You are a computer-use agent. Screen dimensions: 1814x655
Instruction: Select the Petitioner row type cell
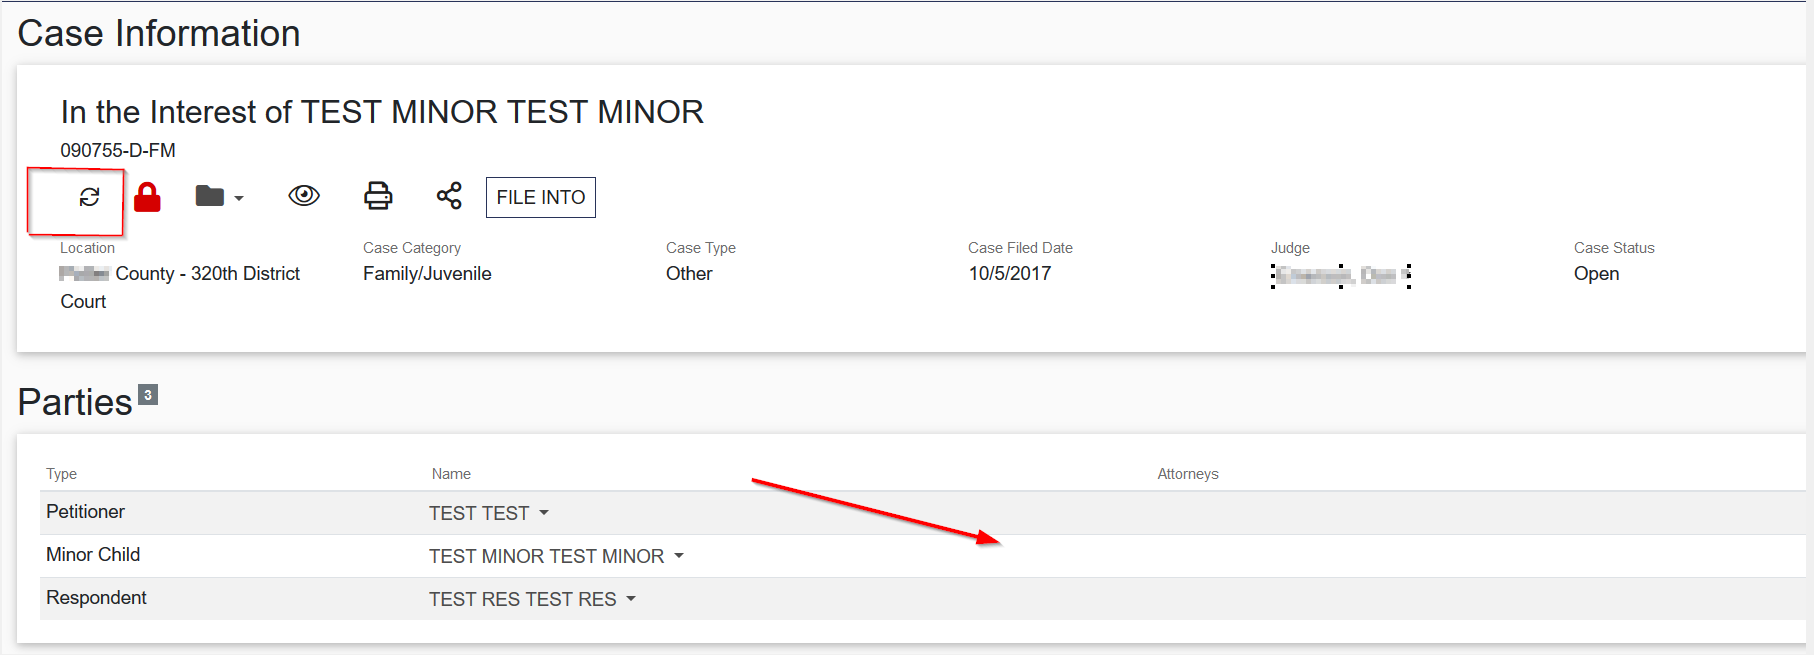click(85, 512)
